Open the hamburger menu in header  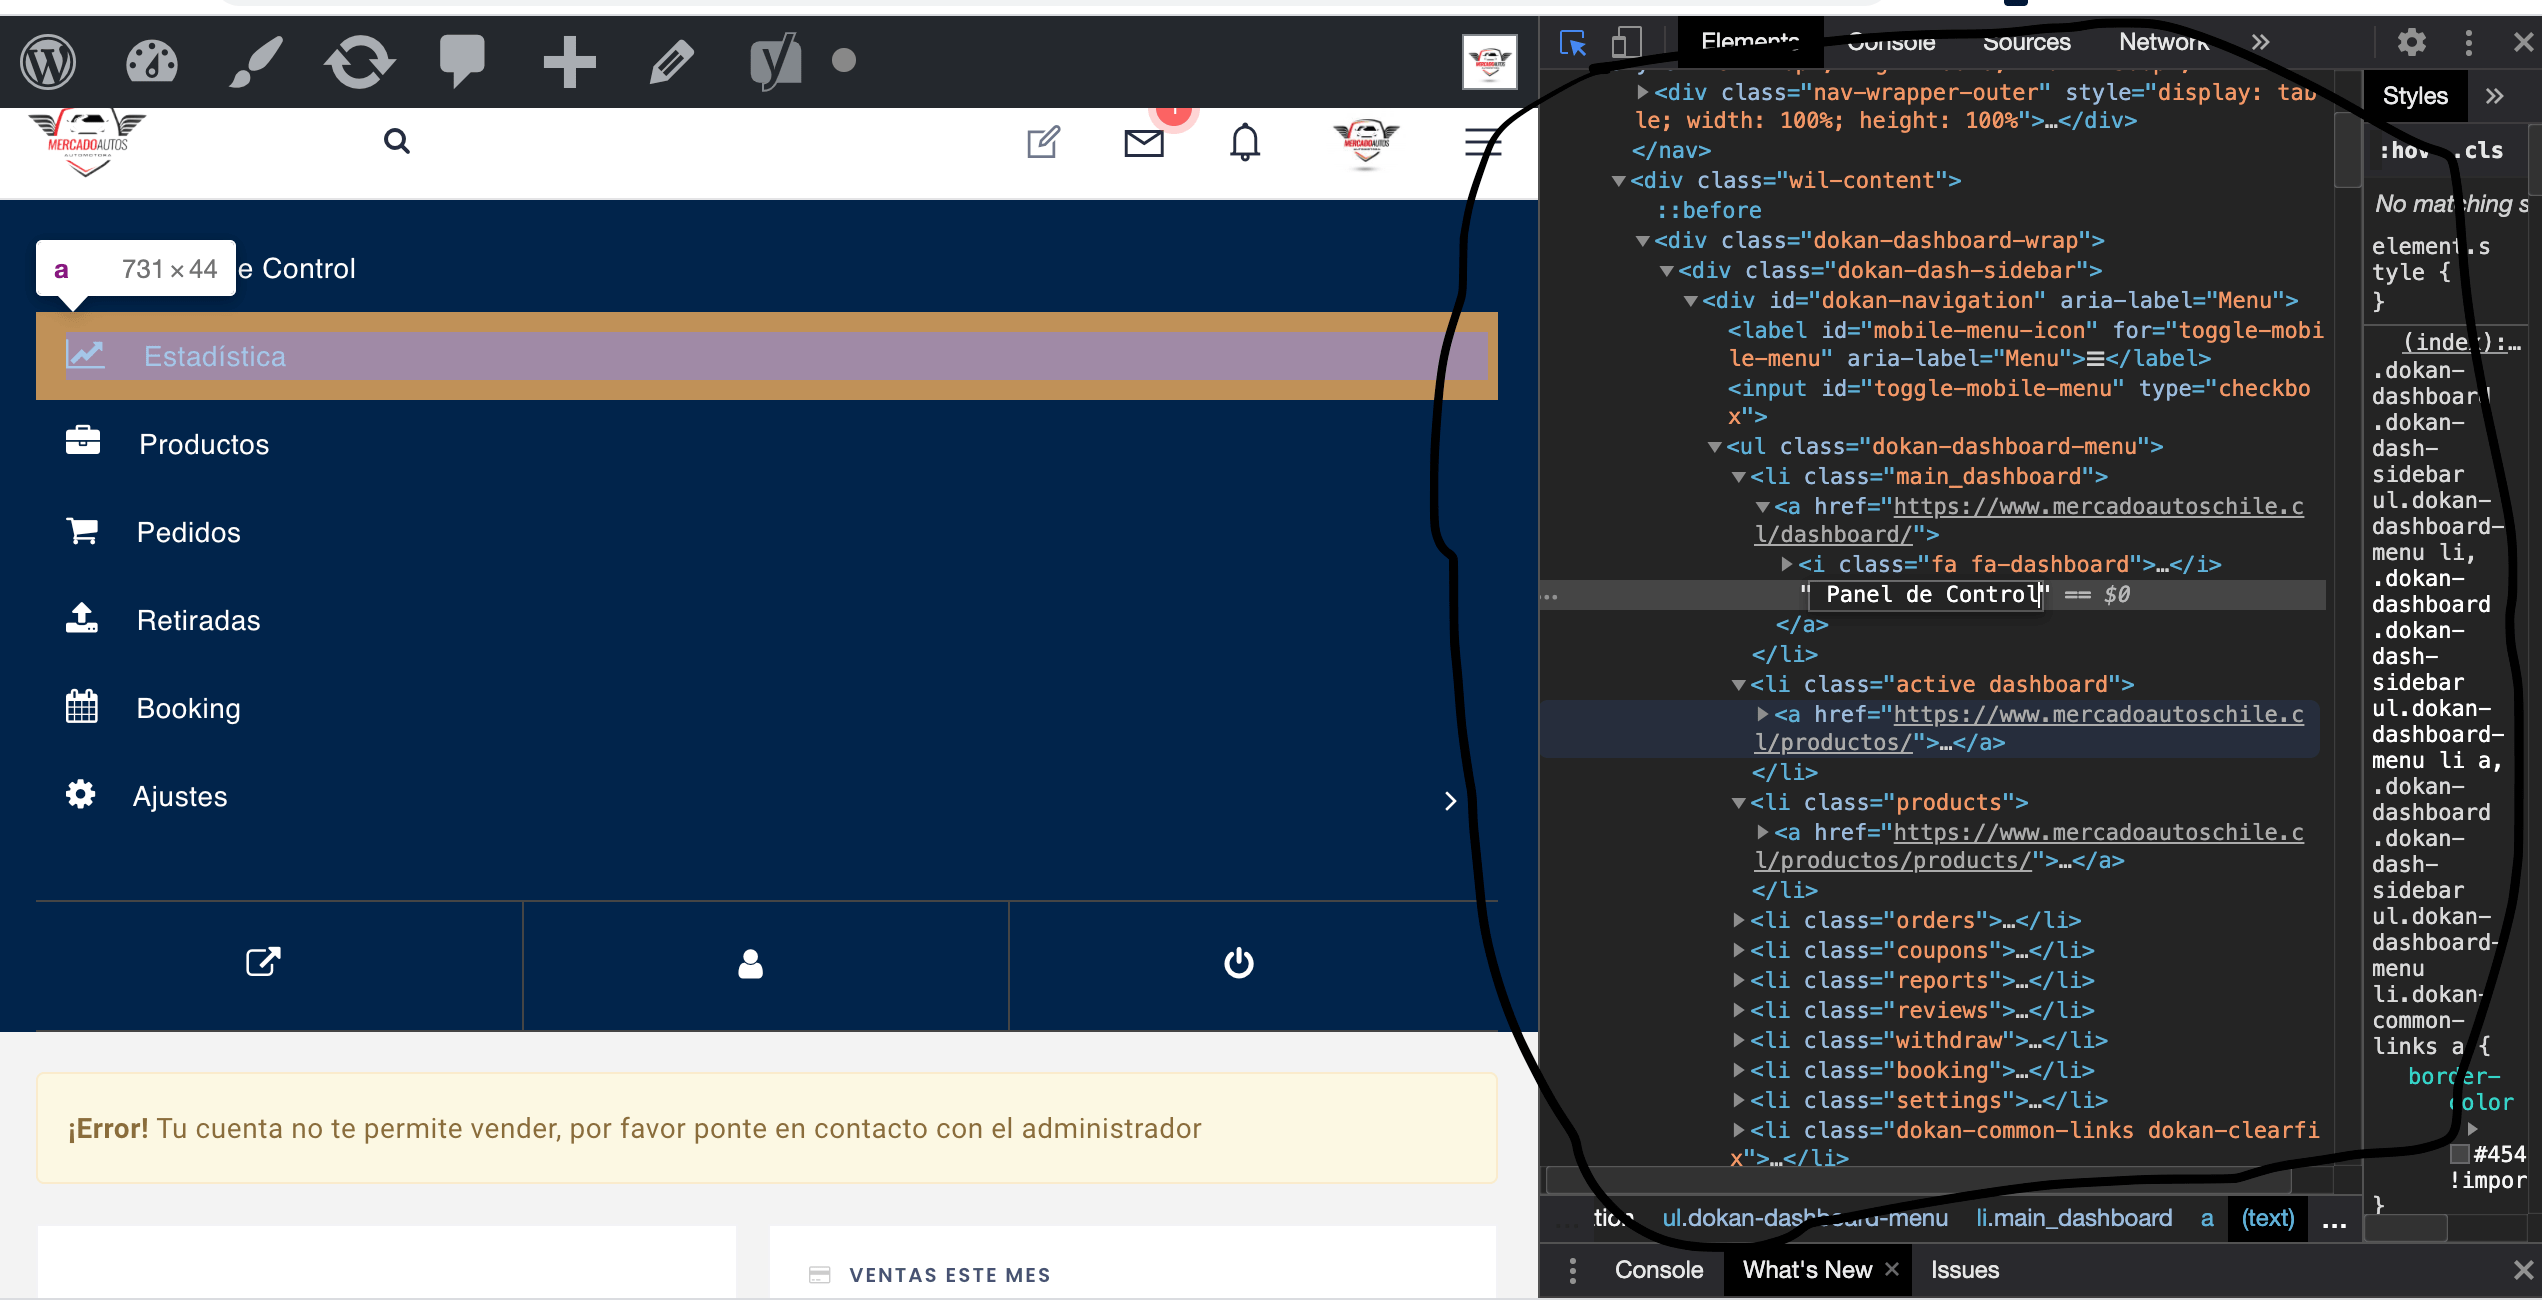pyautogui.click(x=1483, y=143)
